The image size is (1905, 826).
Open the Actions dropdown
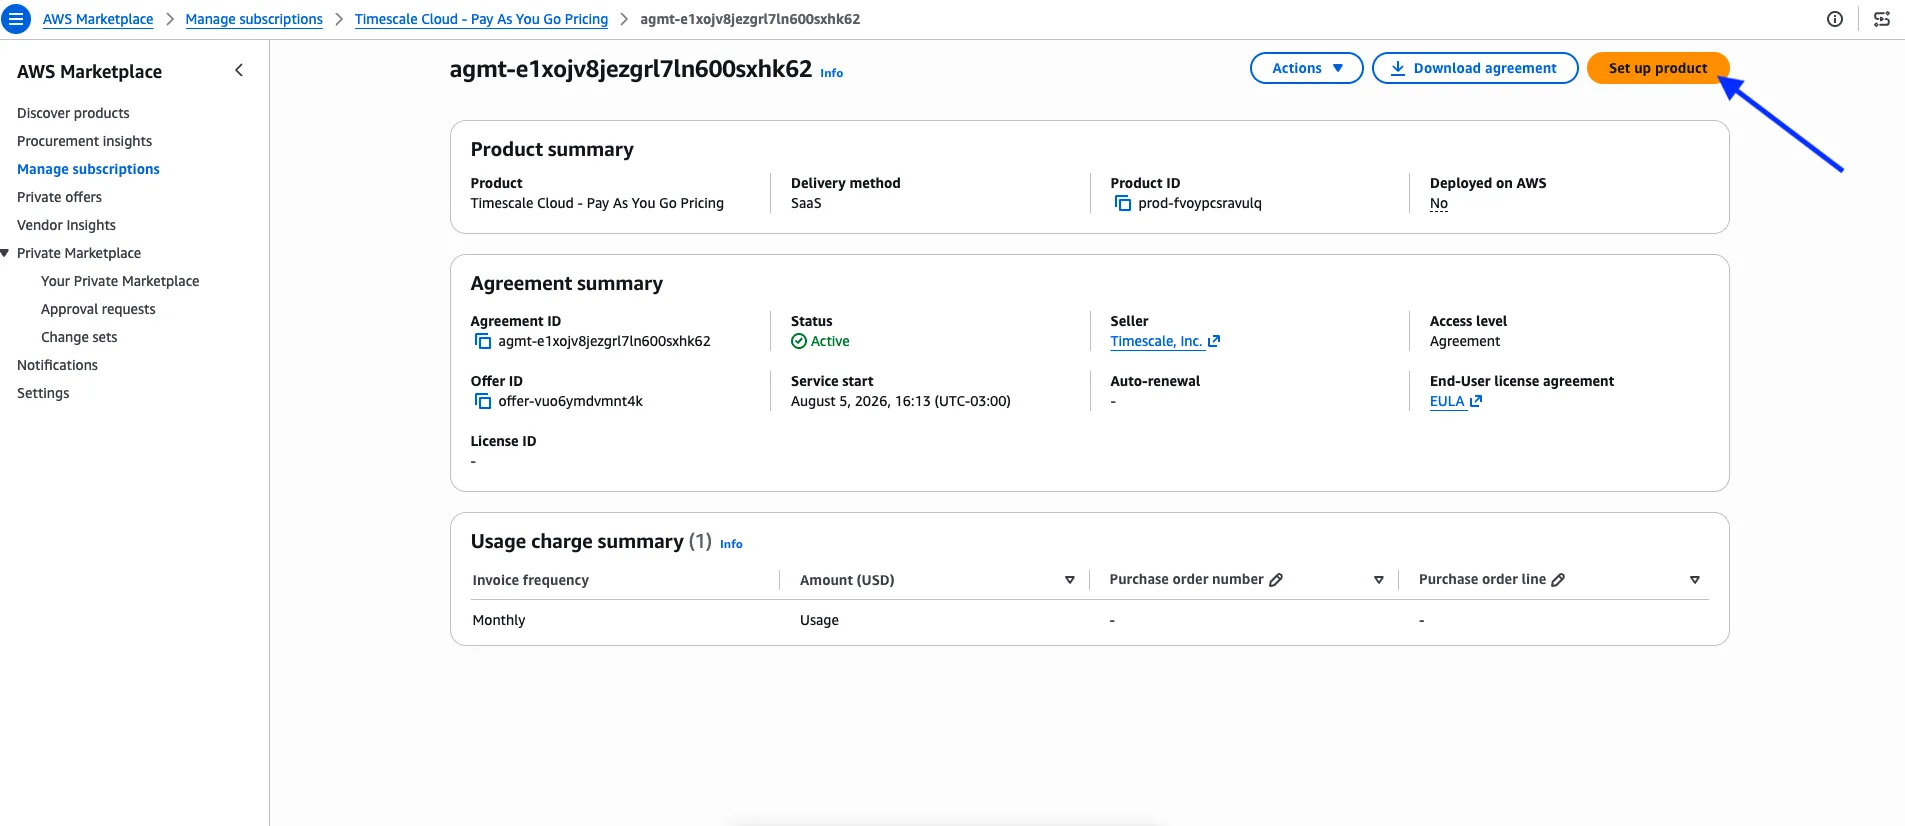pyautogui.click(x=1306, y=68)
